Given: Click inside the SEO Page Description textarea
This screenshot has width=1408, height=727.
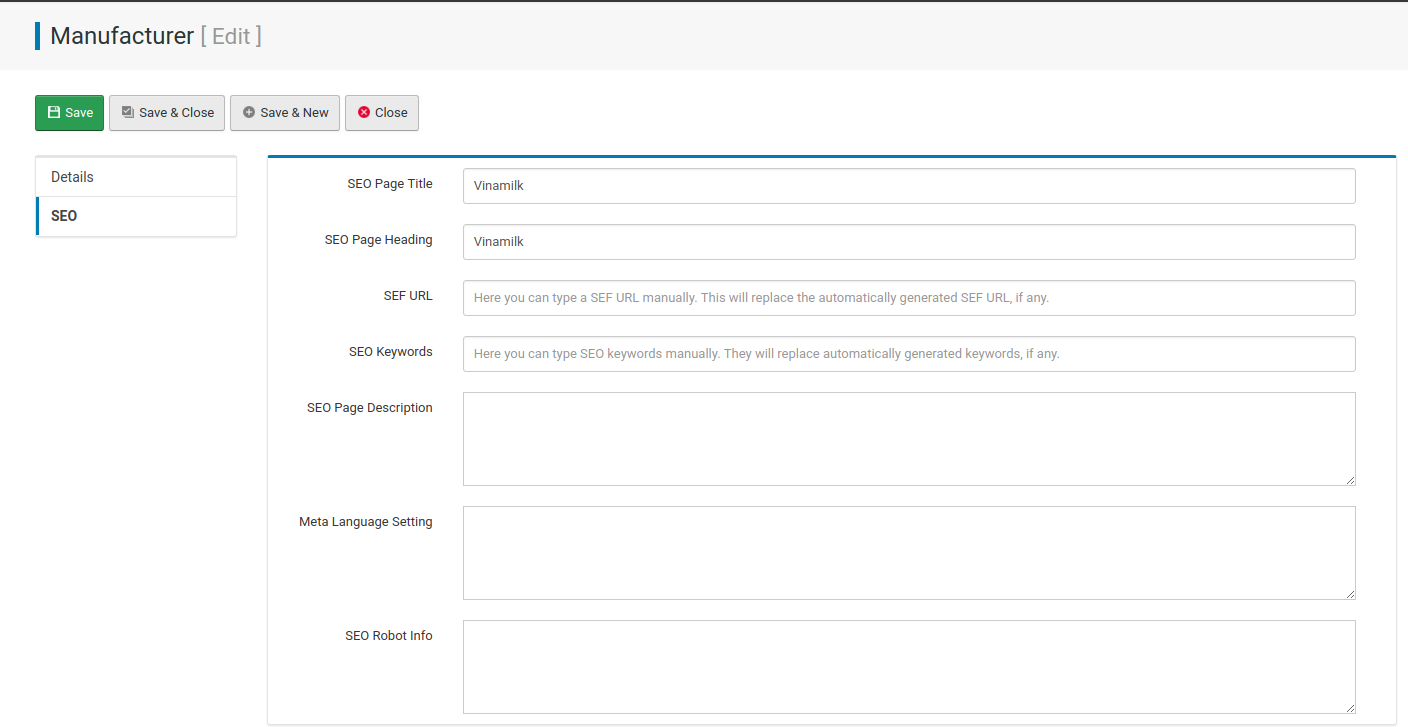Looking at the screenshot, I should (909, 439).
